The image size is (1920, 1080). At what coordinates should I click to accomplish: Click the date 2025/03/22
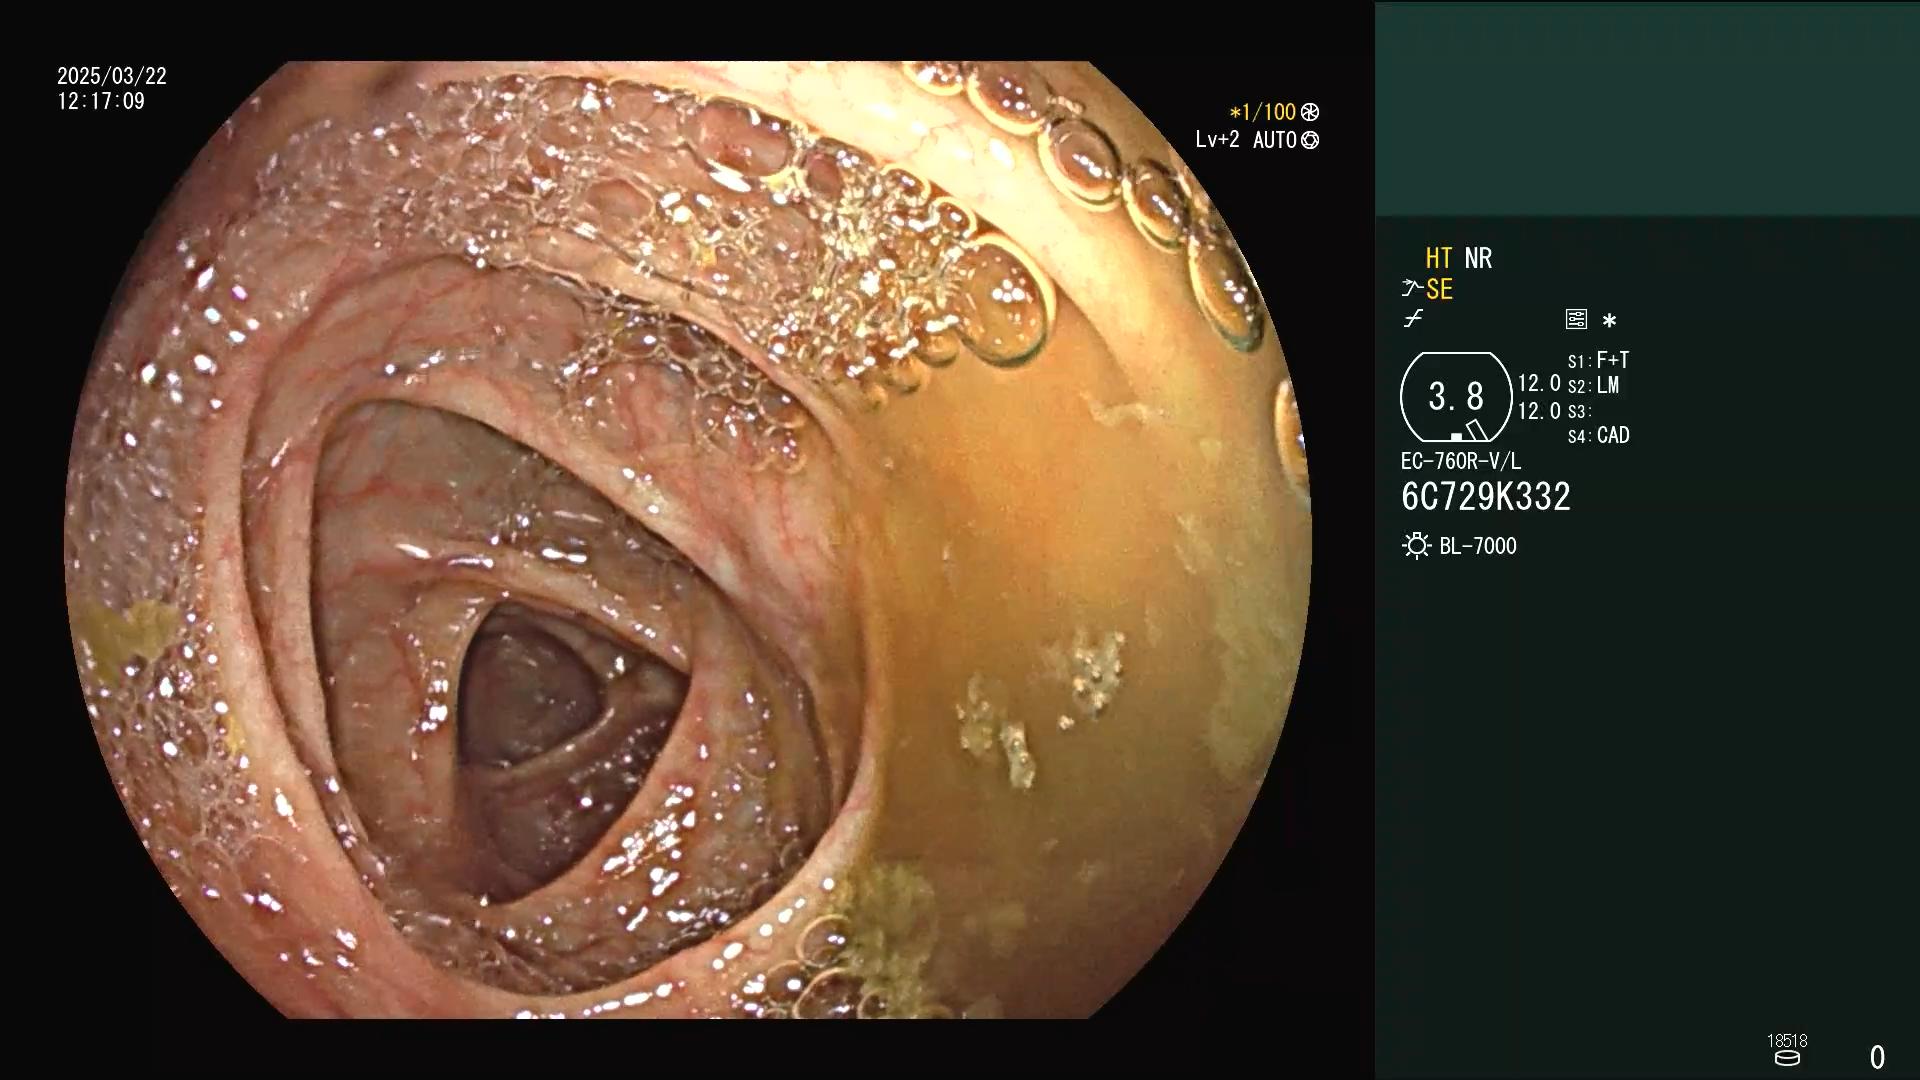tap(112, 76)
